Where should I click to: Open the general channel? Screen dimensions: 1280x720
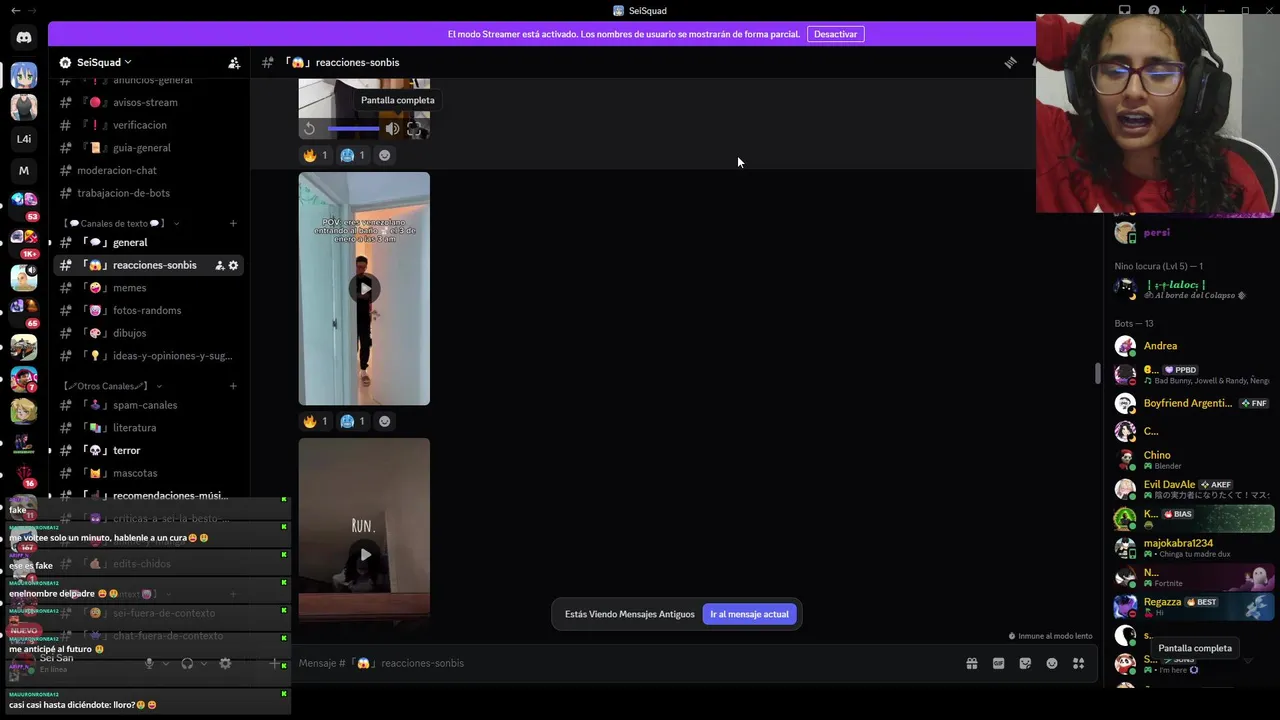(148, 242)
